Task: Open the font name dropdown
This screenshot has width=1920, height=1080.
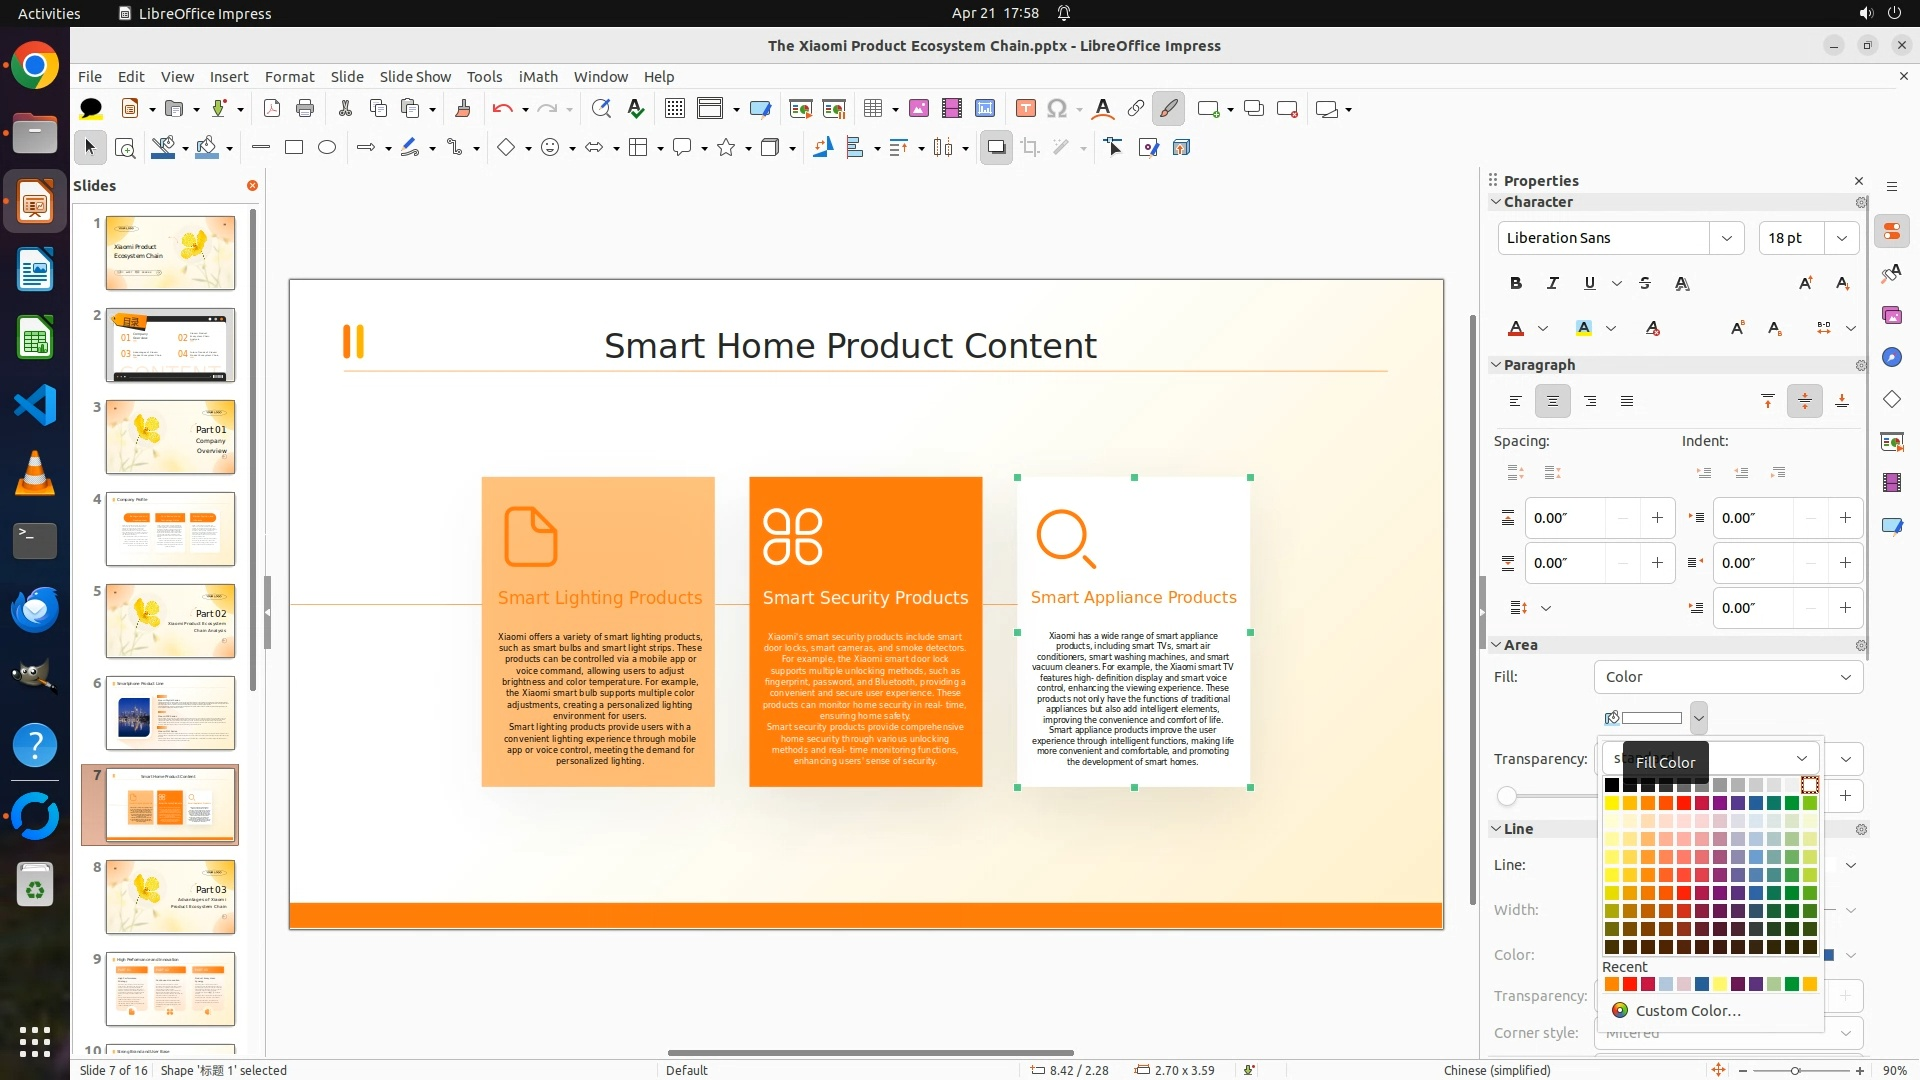Action: pos(1726,238)
